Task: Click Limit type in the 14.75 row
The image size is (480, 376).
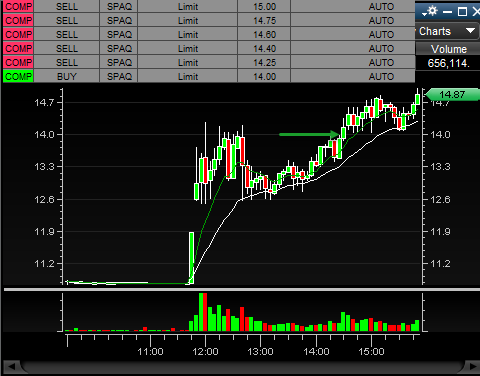Action: point(188,21)
